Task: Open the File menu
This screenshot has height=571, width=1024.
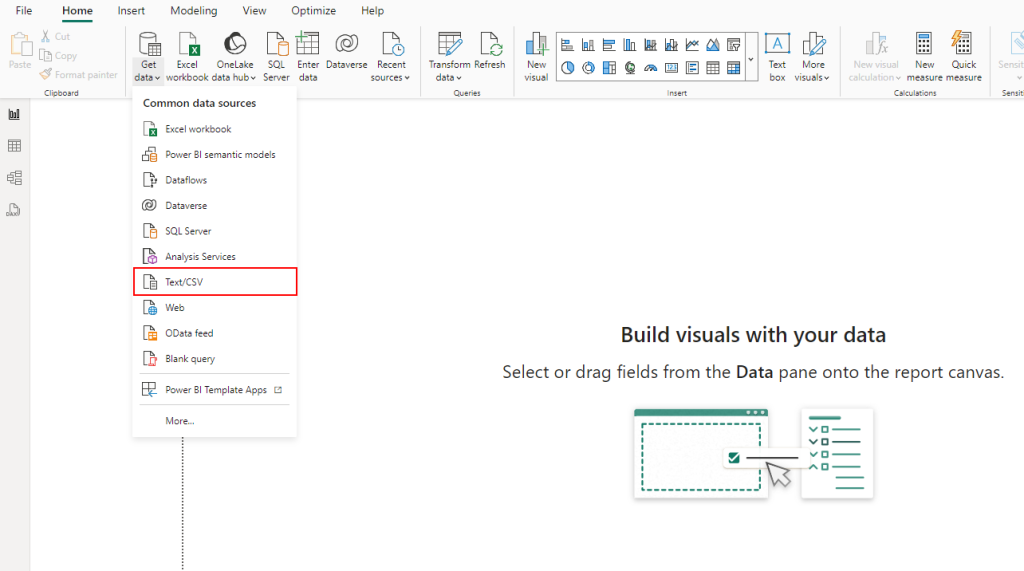Action: 24,10
